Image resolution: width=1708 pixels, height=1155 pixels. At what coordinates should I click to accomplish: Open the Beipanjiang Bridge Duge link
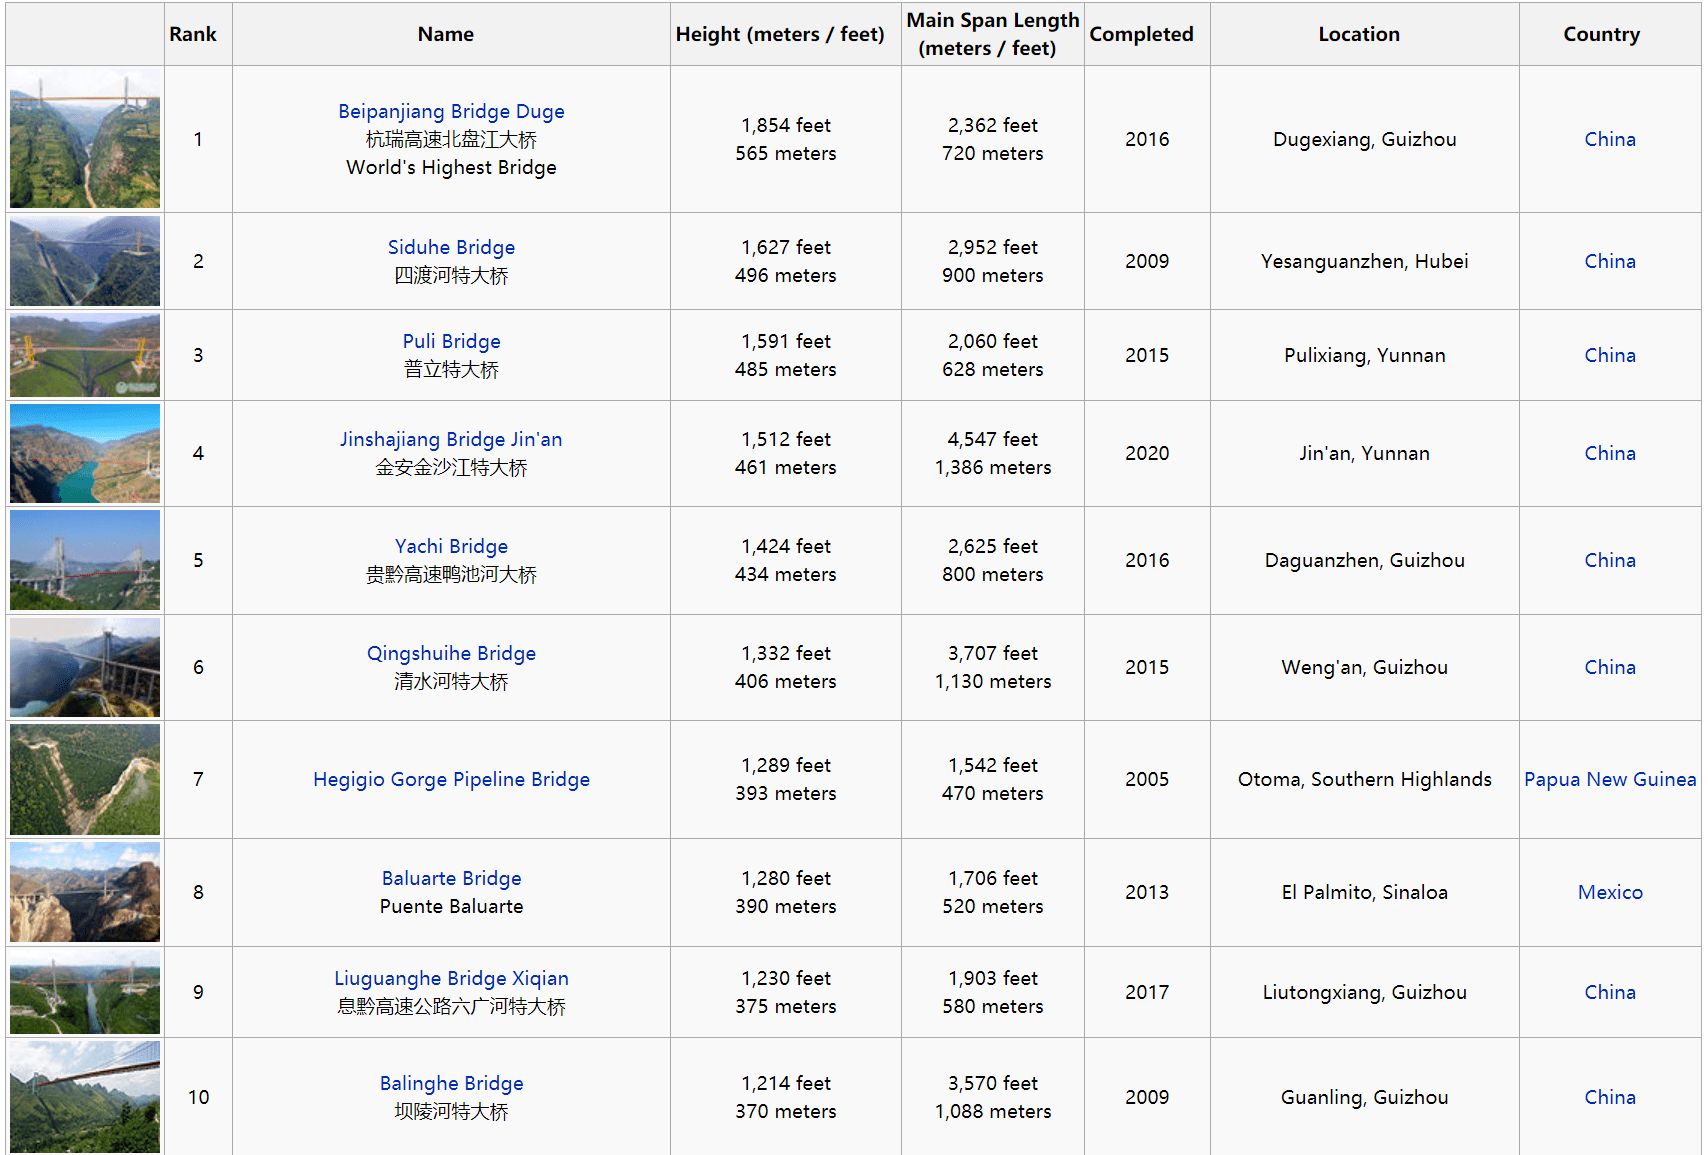click(451, 111)
